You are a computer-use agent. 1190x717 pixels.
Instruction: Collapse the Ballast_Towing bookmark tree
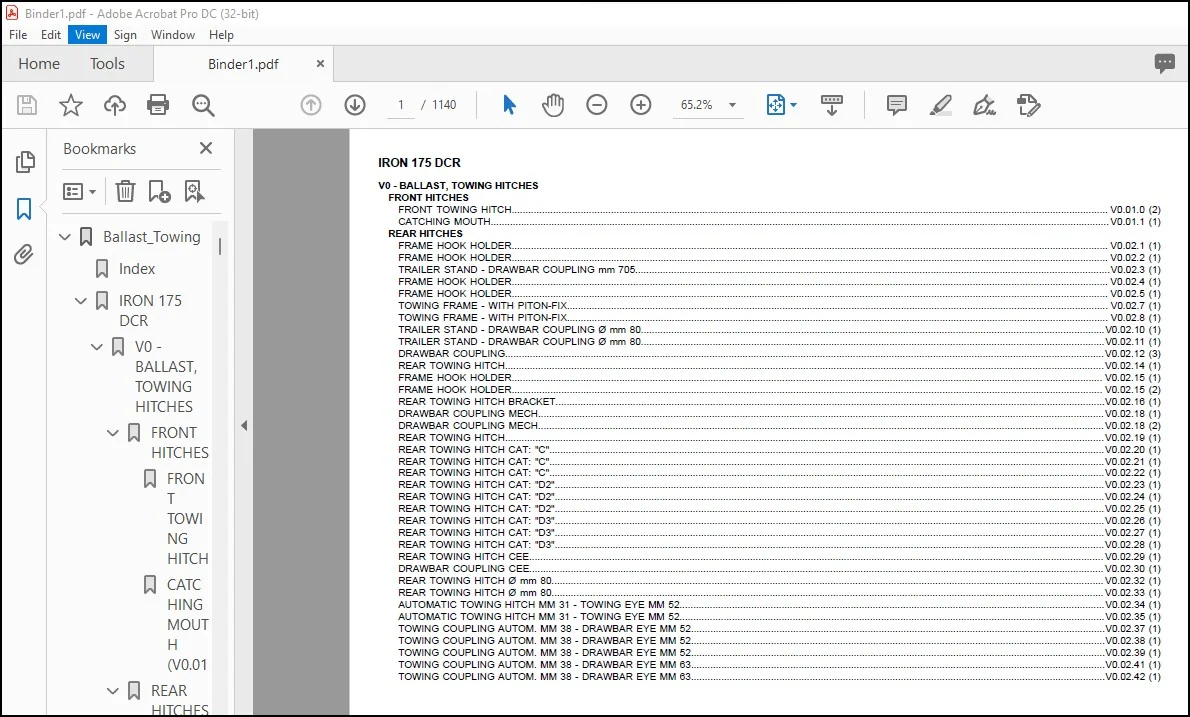tap(65, 237)
